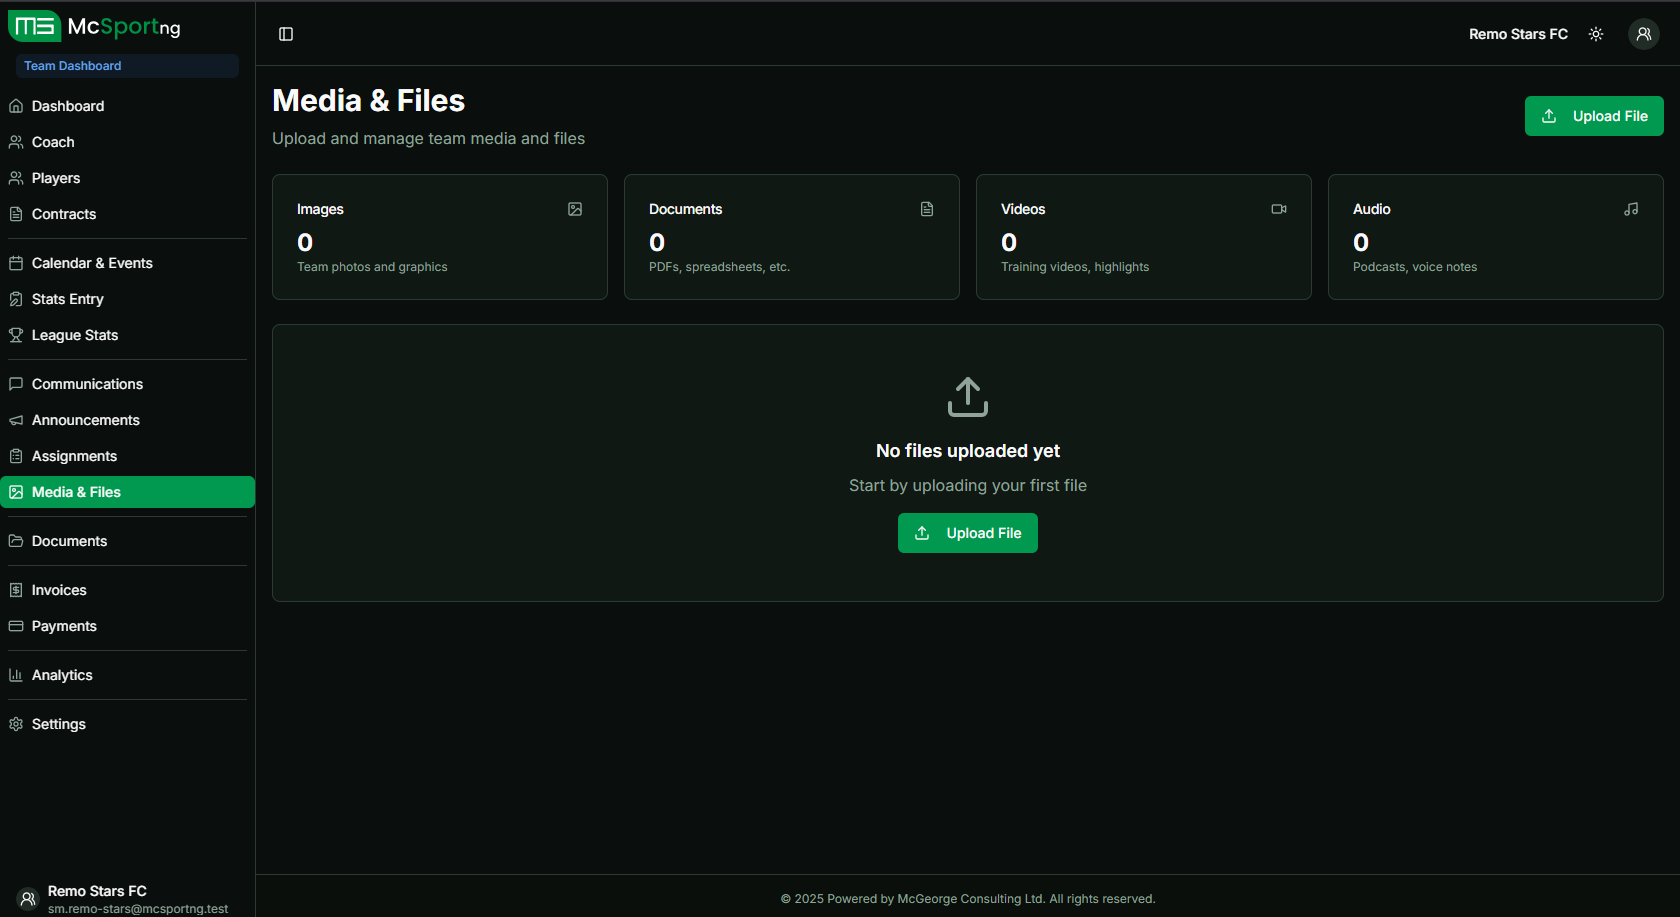Toggle the sidebar collapse icon

click(286, 34)
